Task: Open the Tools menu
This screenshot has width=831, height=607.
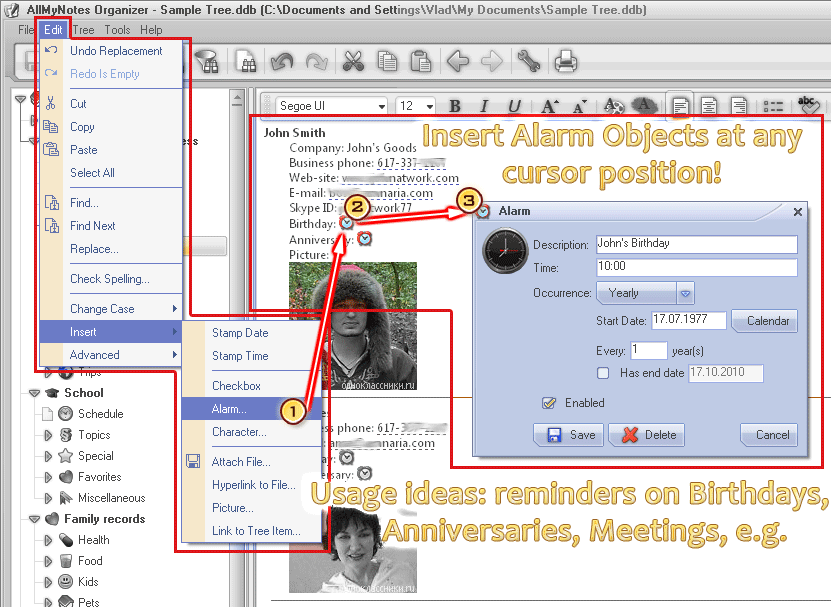Action: point(117,30)
